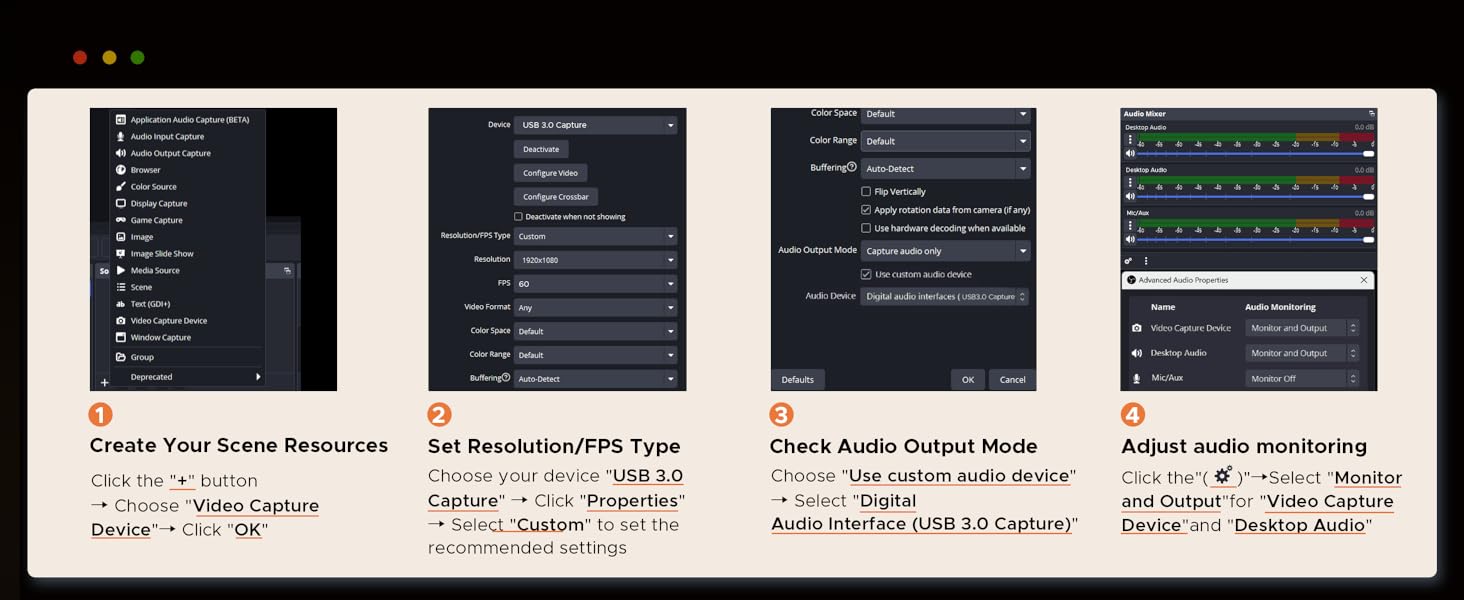Open the Resolution/FPS Type dropdown
Image resolution: width=1464 pixels, height=600 pixels.
point(595,236)
